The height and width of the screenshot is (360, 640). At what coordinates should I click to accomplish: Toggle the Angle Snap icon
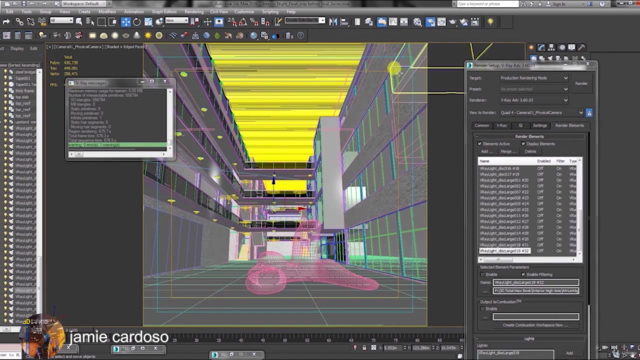click(243, 22)
